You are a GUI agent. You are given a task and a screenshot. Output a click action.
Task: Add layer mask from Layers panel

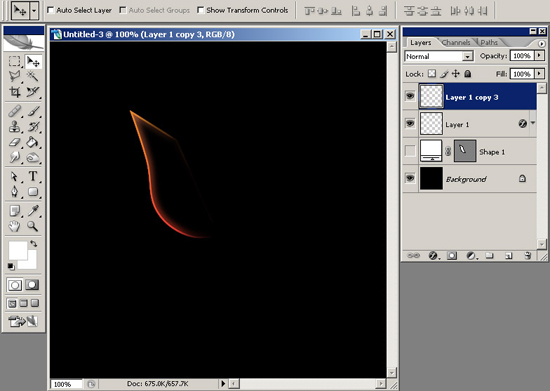coord(452,256)
